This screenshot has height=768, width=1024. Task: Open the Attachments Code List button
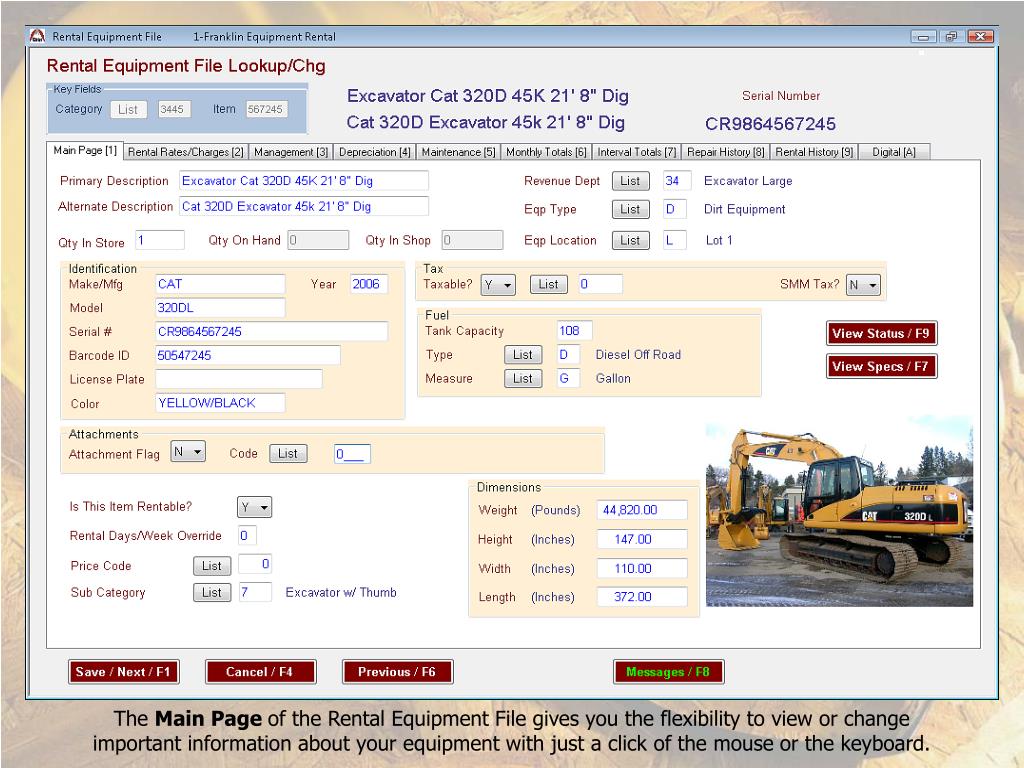288,453
